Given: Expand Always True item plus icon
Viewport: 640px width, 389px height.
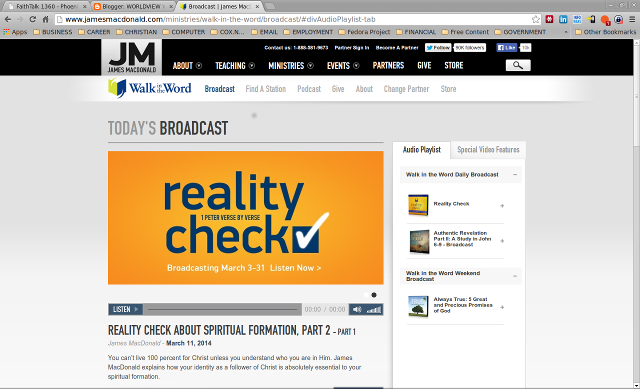Looking at the screenshot, I should [502, 307].
